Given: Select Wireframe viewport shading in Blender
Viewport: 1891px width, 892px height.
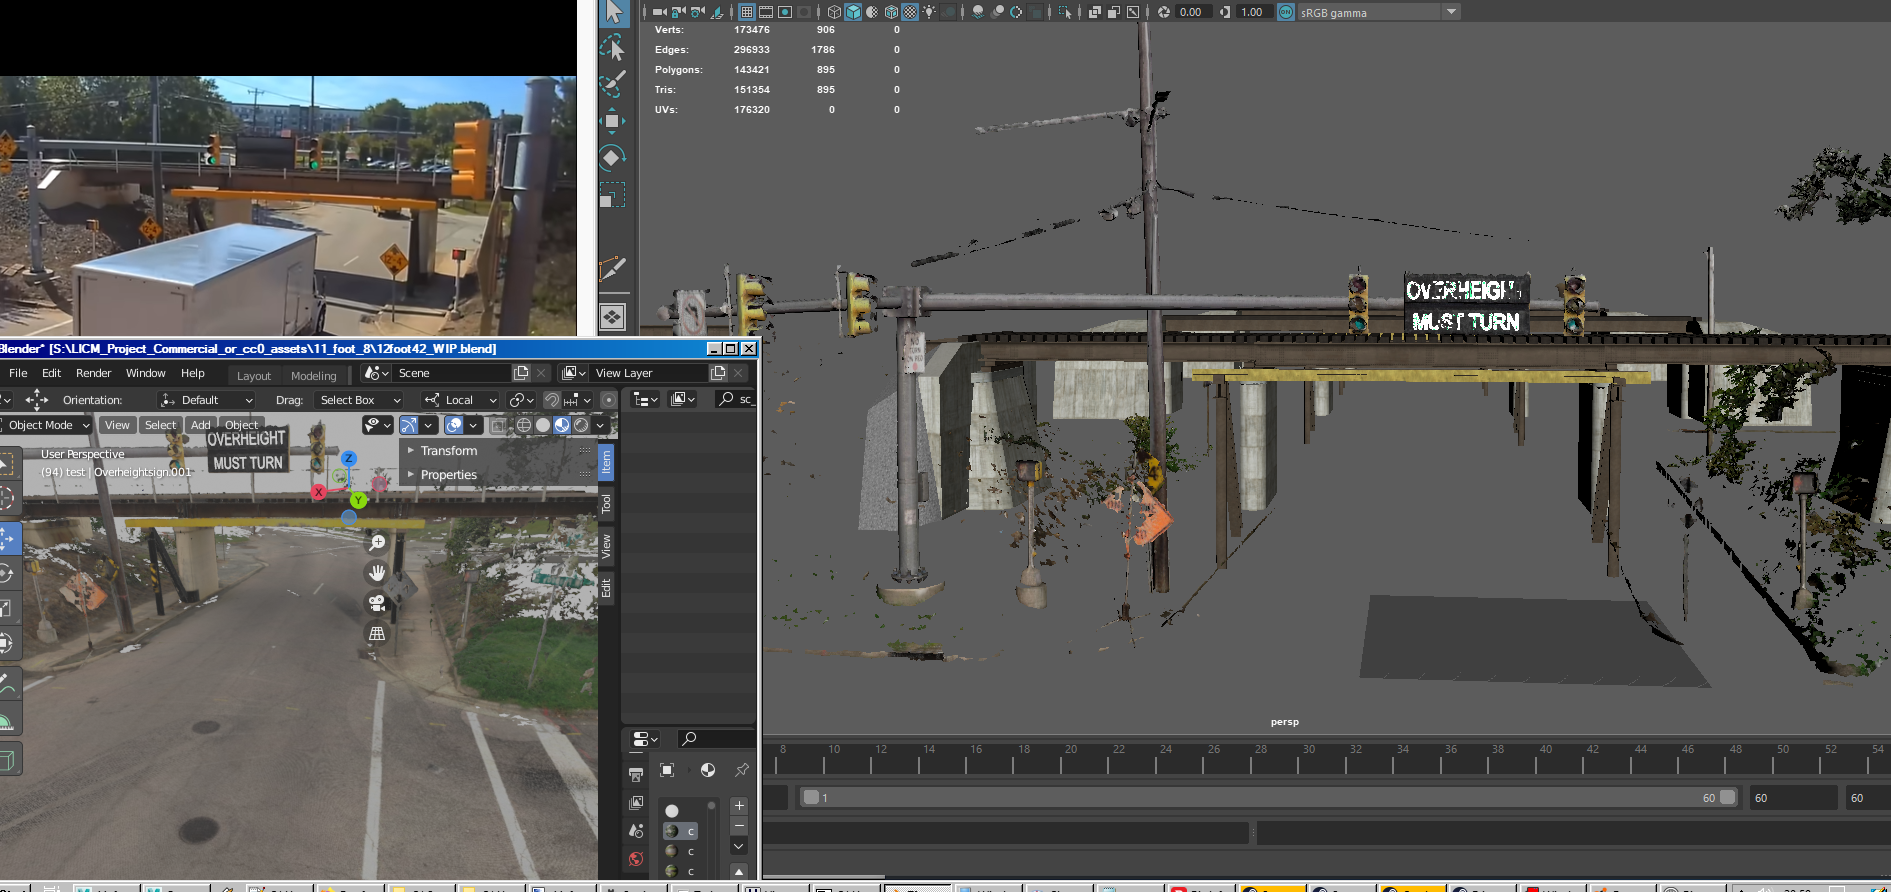Looking at the screenshot, I should 524,425.
